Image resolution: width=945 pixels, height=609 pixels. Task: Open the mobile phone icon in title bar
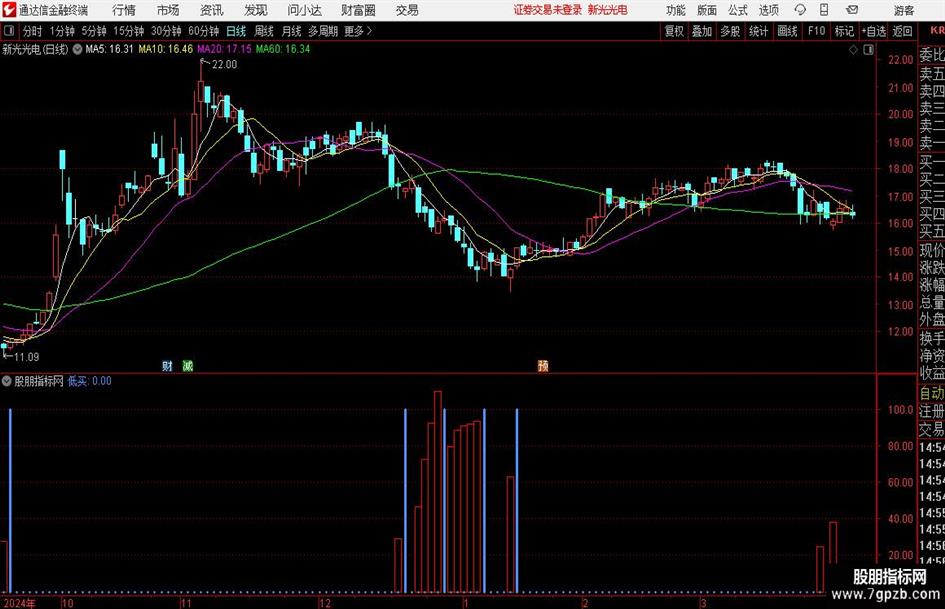(824, 10)
